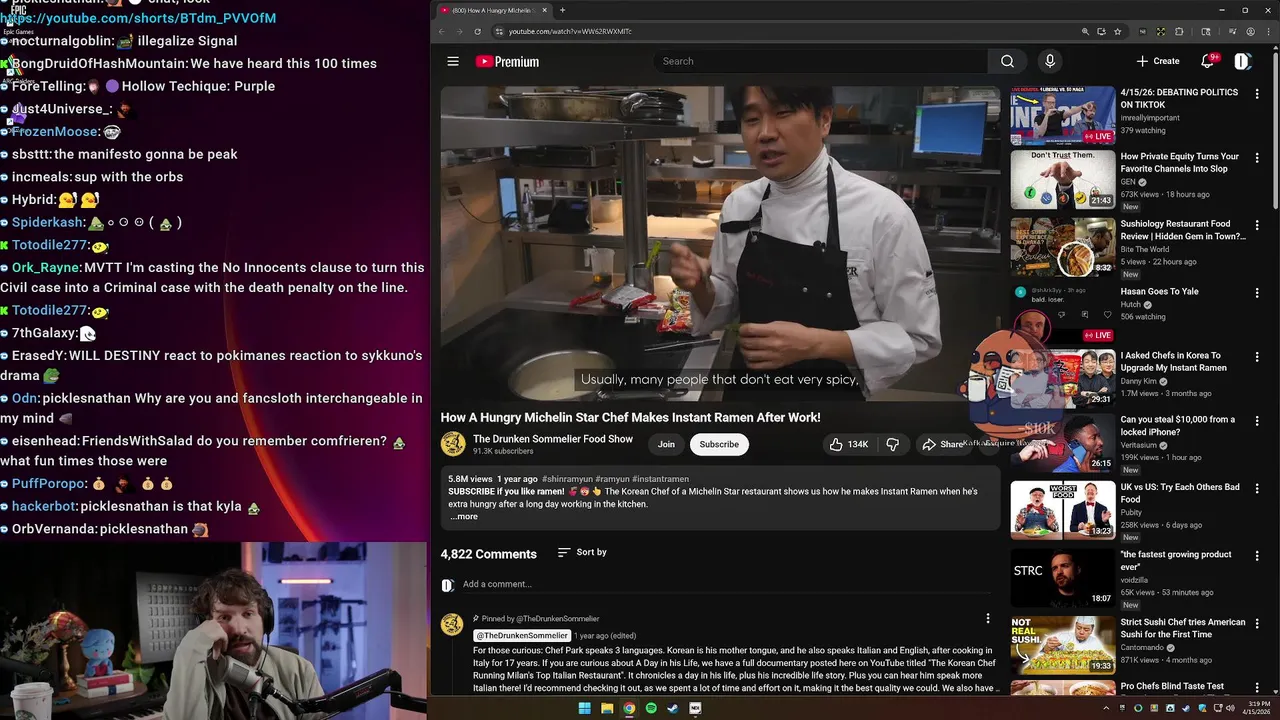Viewport: 1280px width, 720px height.
Task: Open options for steal $10,000 video
Action: [x=1257, y=420]
